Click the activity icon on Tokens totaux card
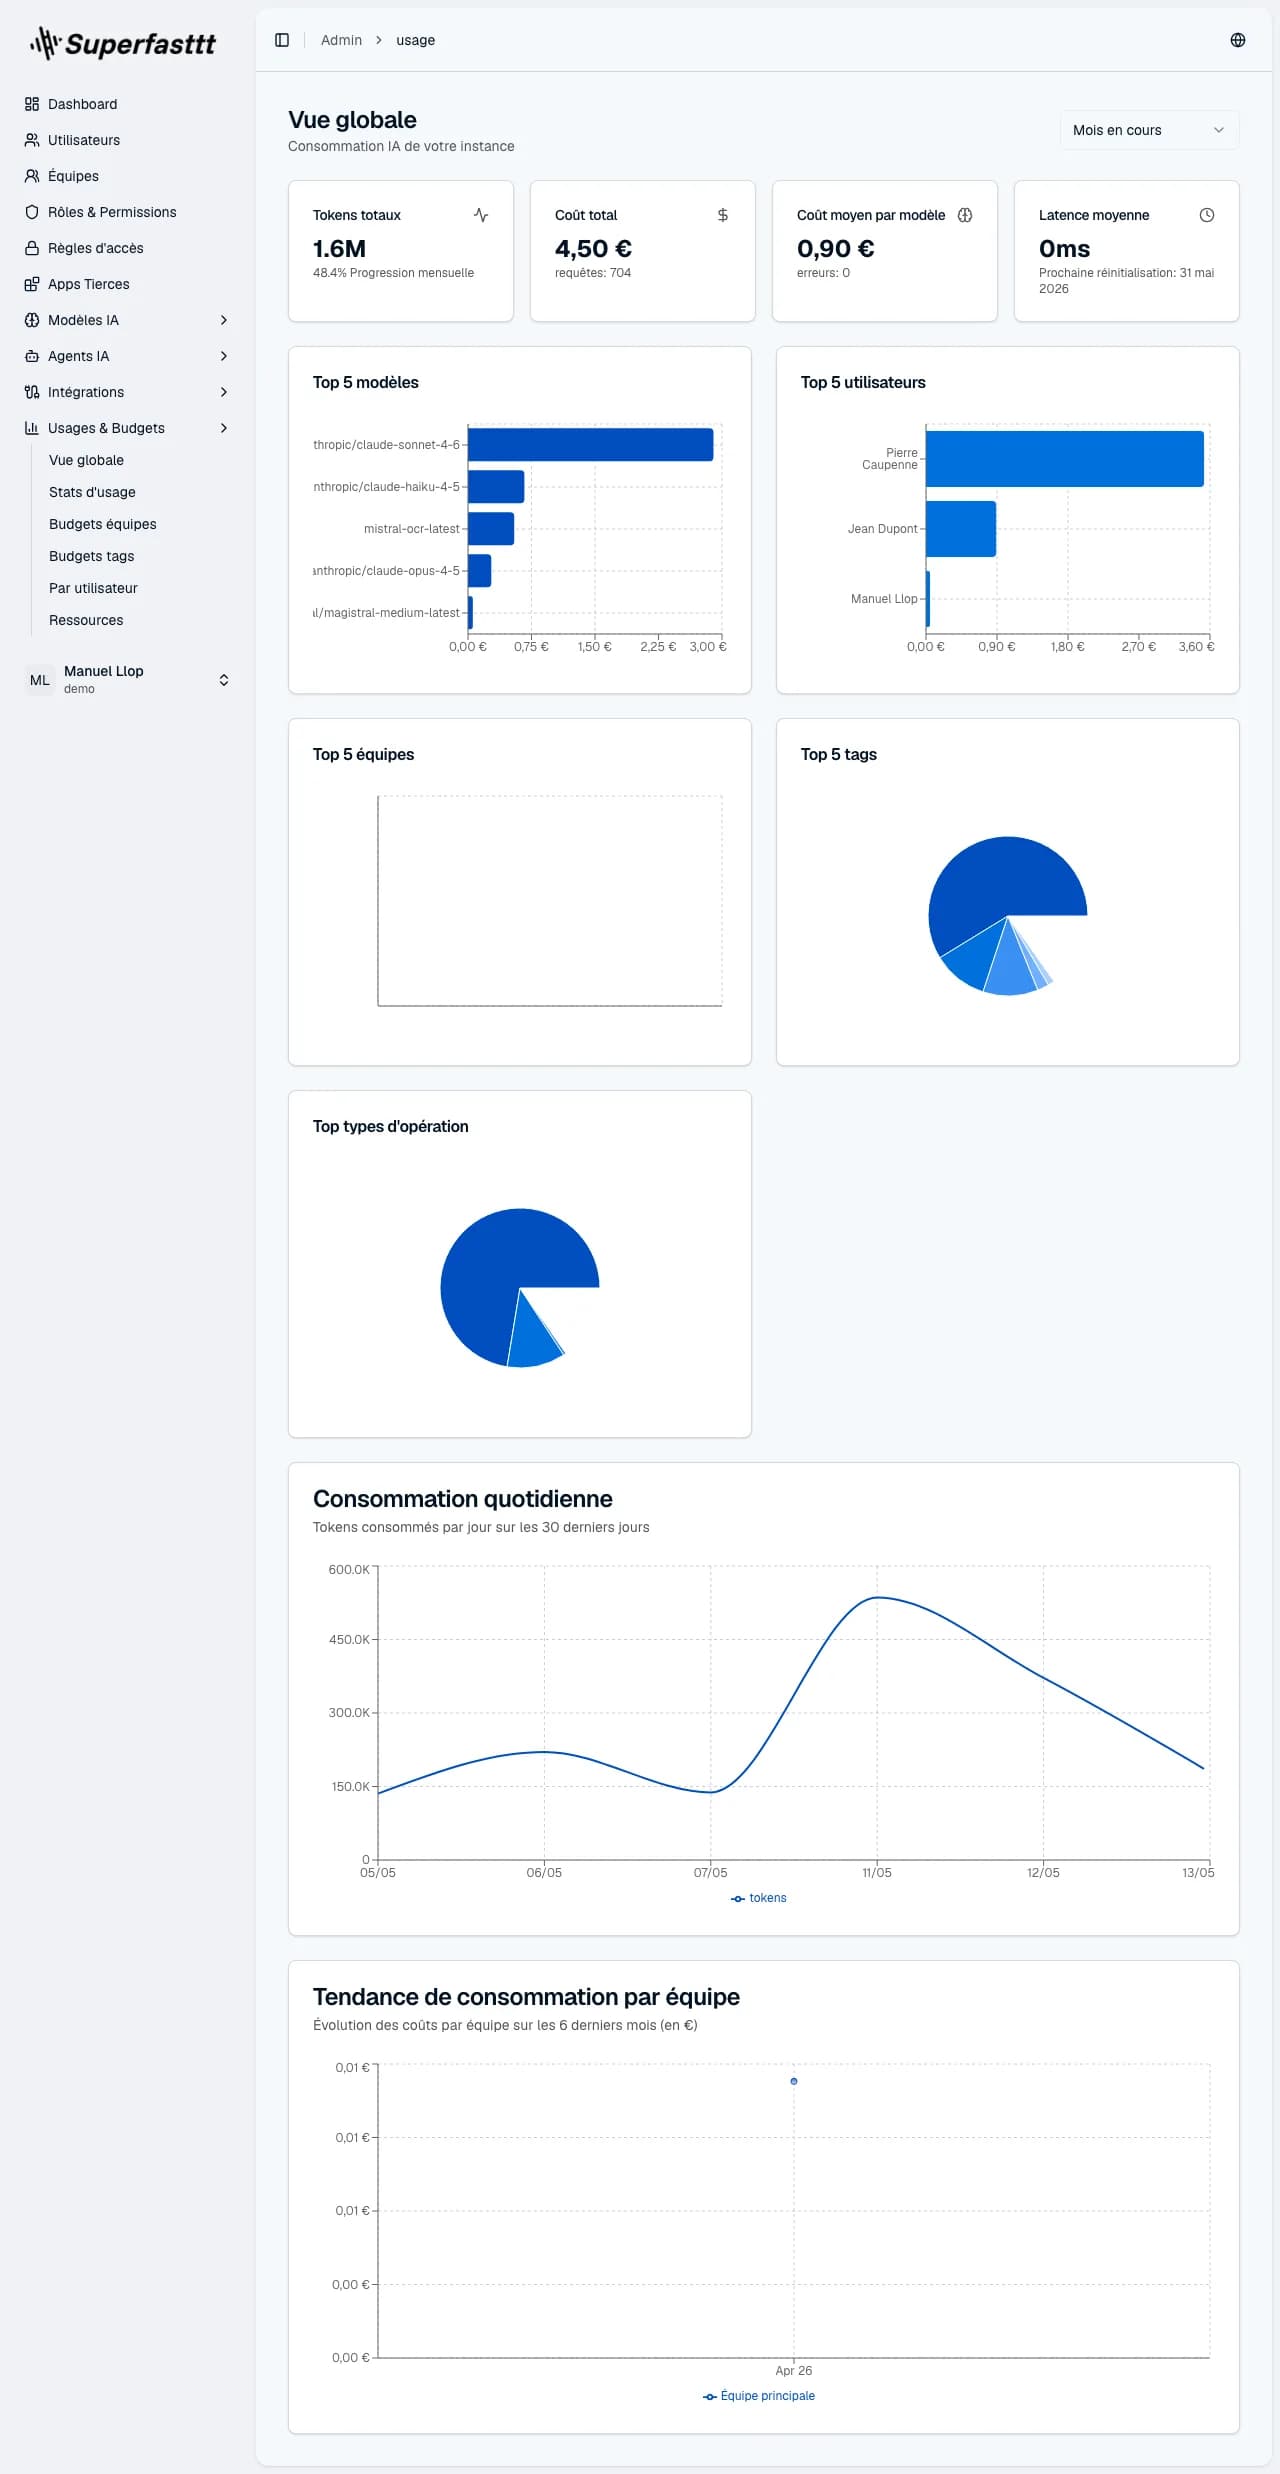 (481, 215)
